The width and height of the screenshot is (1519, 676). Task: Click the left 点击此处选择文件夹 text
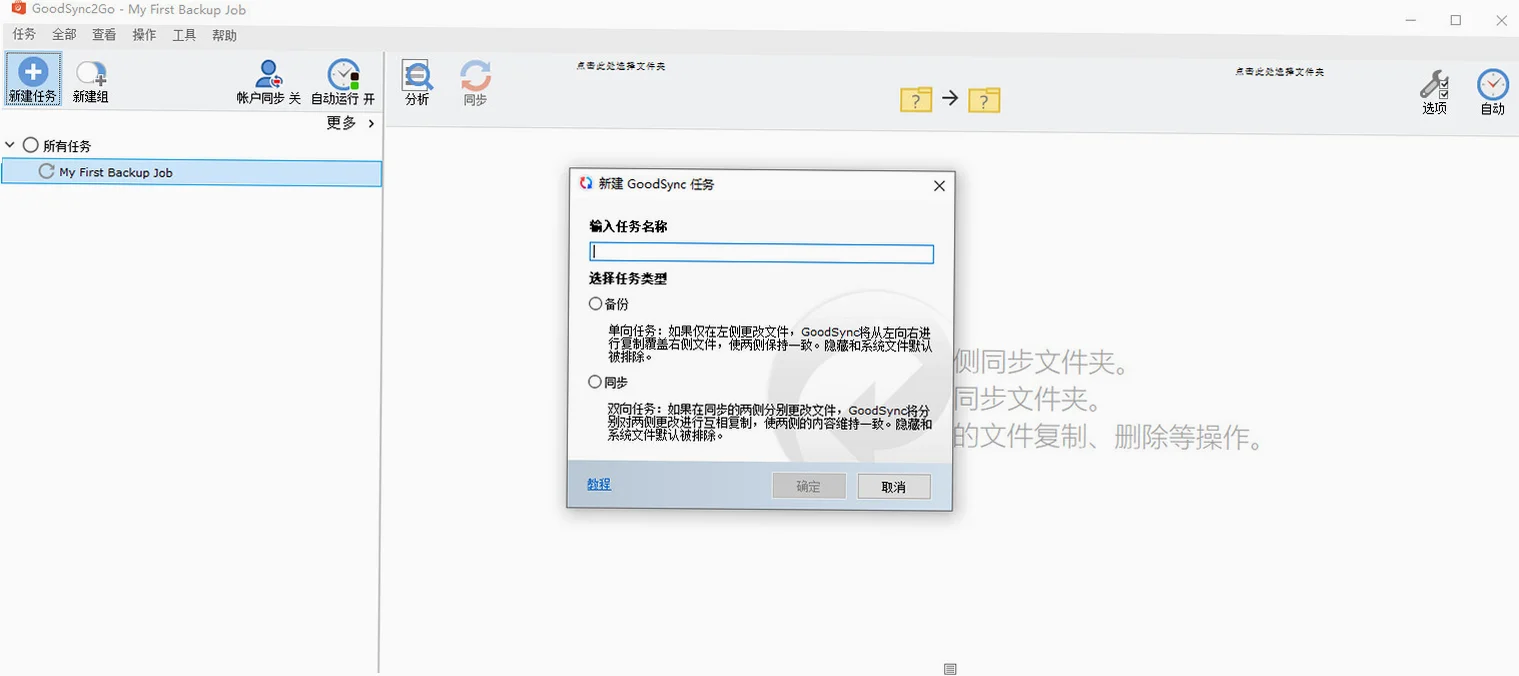pos(621,66)
